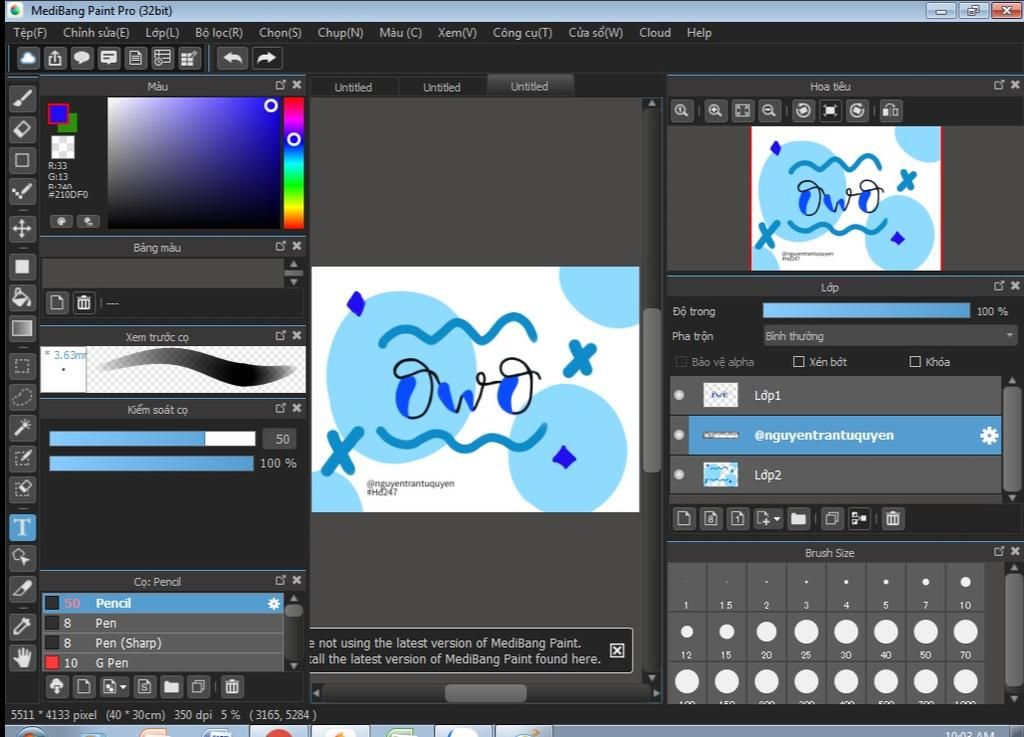Viewport: 1024px width, 737px height.
Task: Choose brush size 70 preset
Action: coord(965,638)
